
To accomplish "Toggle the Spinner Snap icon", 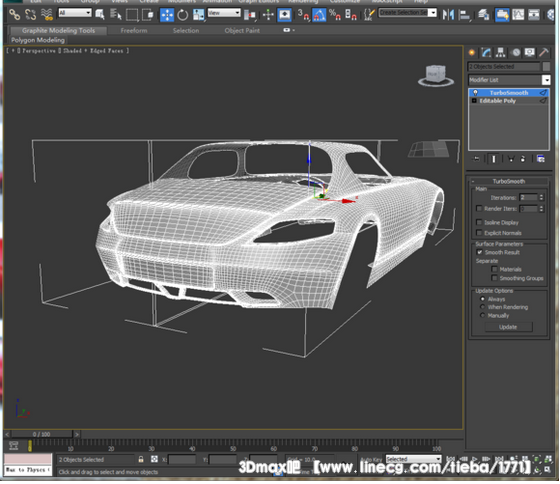I will 351,15.
